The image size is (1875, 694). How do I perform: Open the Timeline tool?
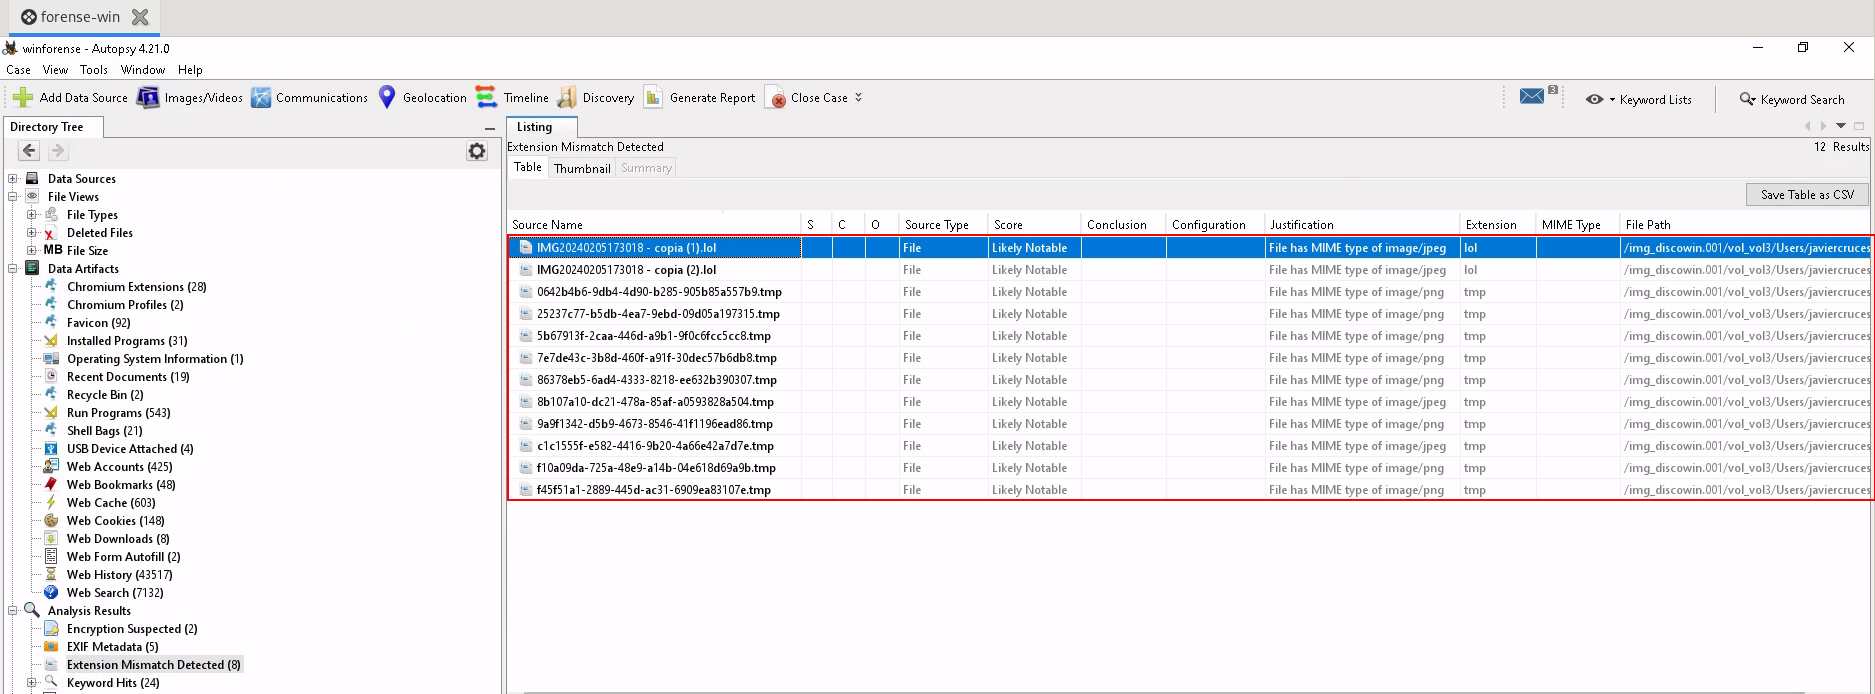(x=512, y=98)
